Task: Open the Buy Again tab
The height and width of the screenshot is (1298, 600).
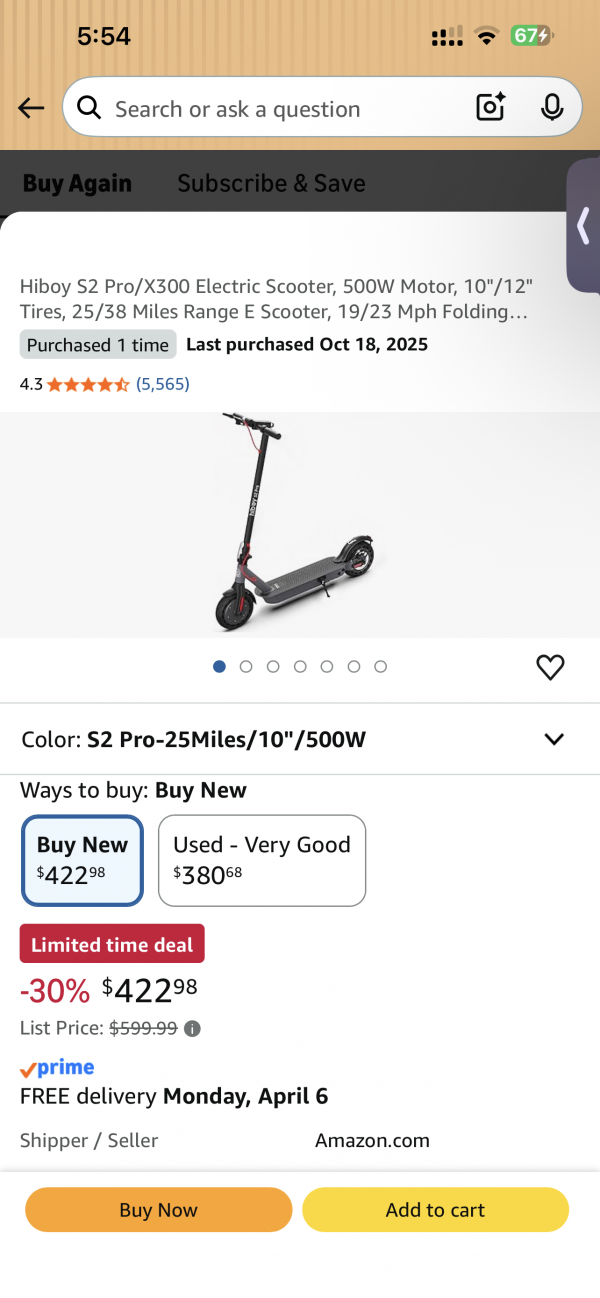Action: pyautogui.click(x=77, y=183)
